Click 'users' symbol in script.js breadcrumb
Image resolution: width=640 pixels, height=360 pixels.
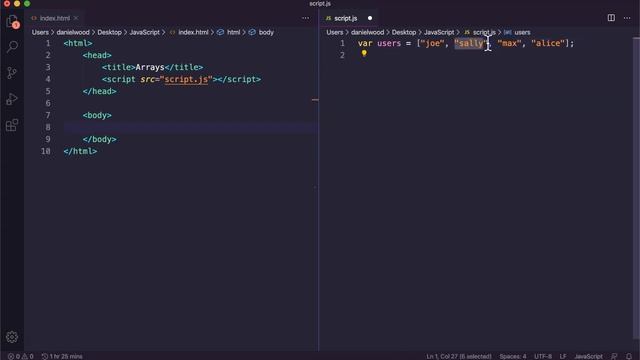[x=522, y=32]
